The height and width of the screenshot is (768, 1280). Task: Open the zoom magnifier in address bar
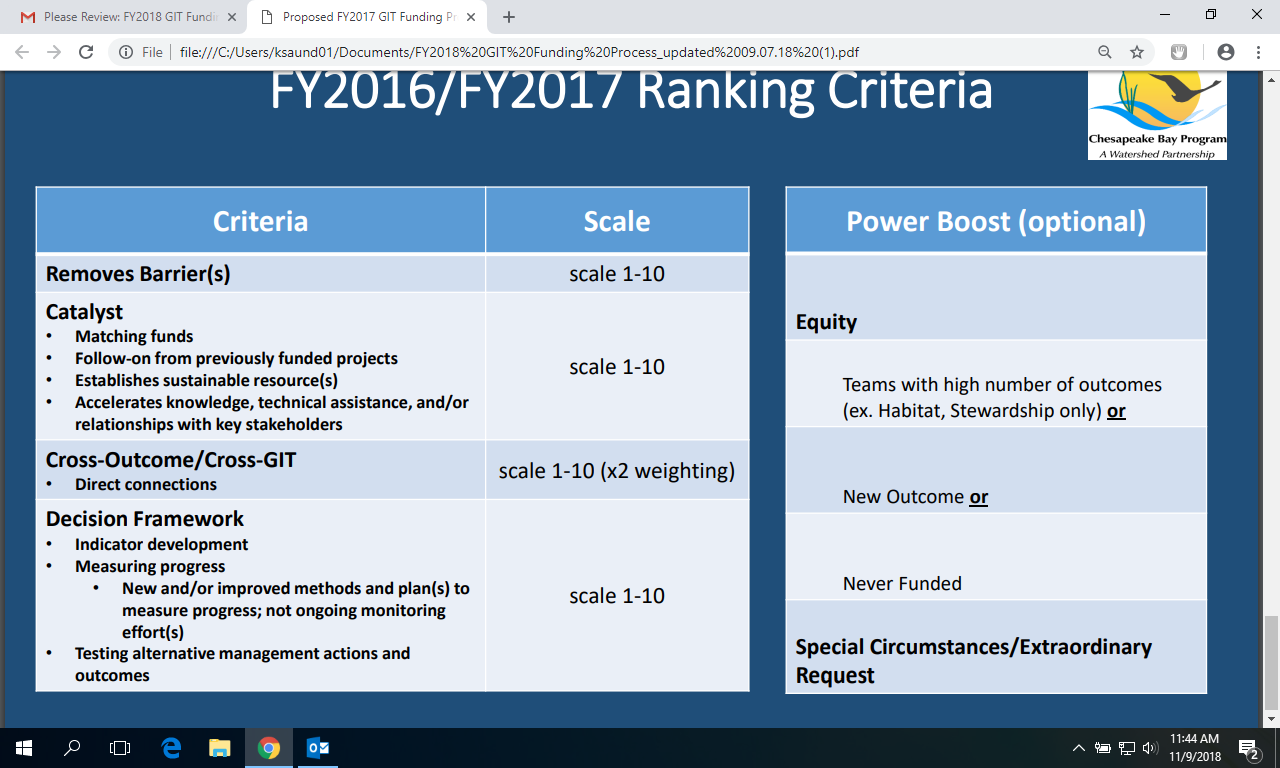click(1105, 52)
